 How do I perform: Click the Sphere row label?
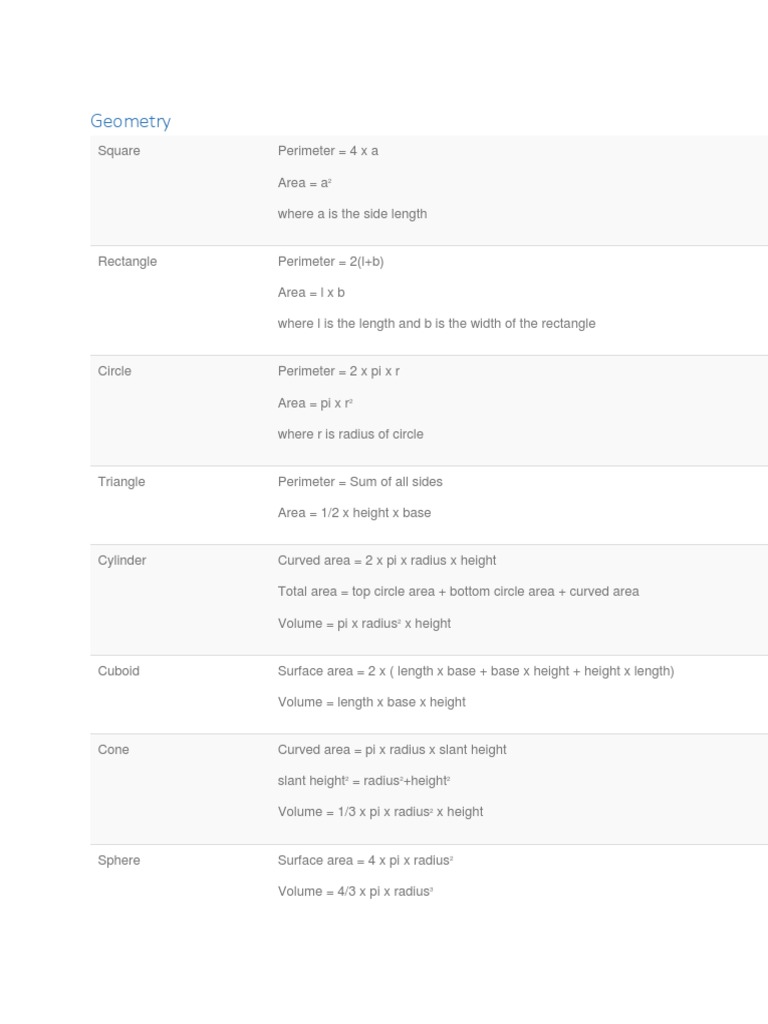(x=119, y=860)
